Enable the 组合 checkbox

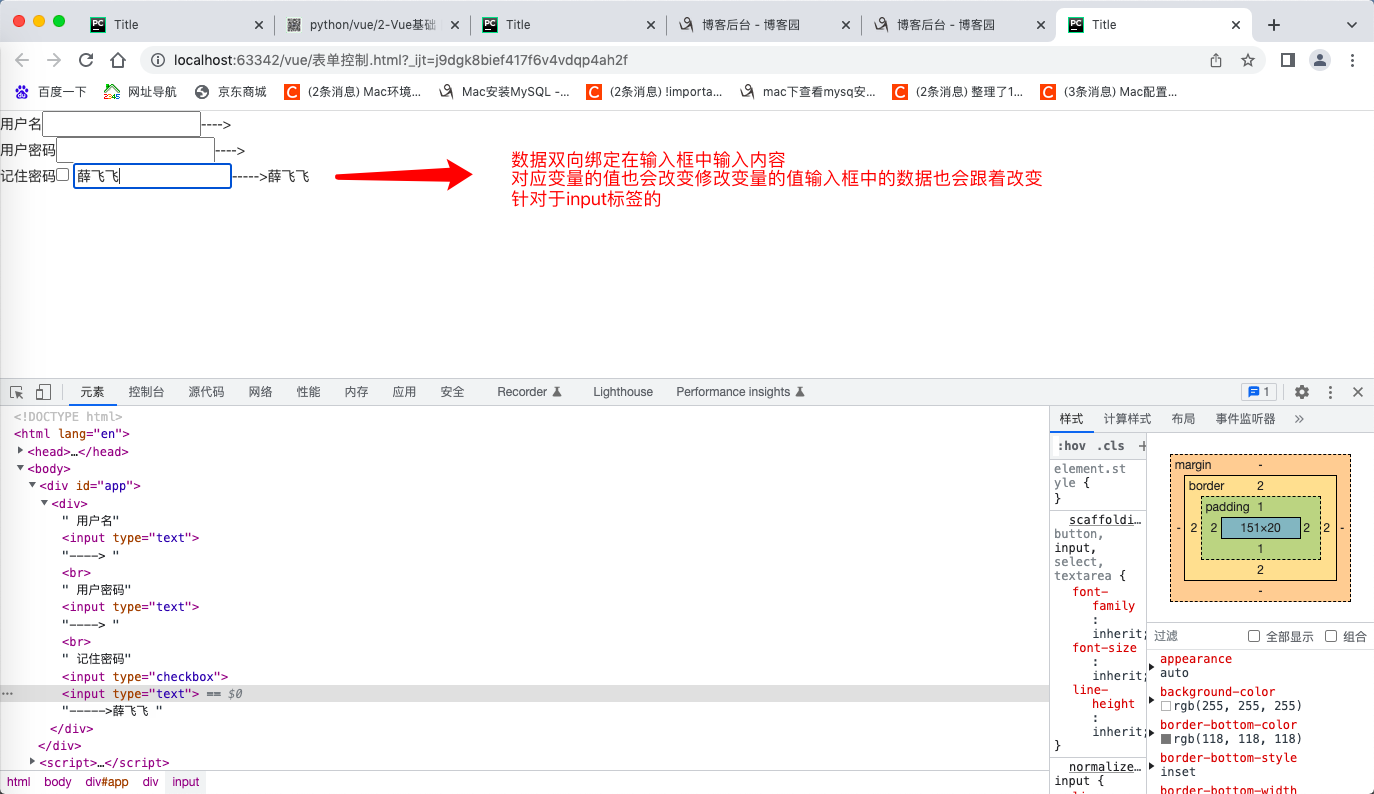point(1331,636)
